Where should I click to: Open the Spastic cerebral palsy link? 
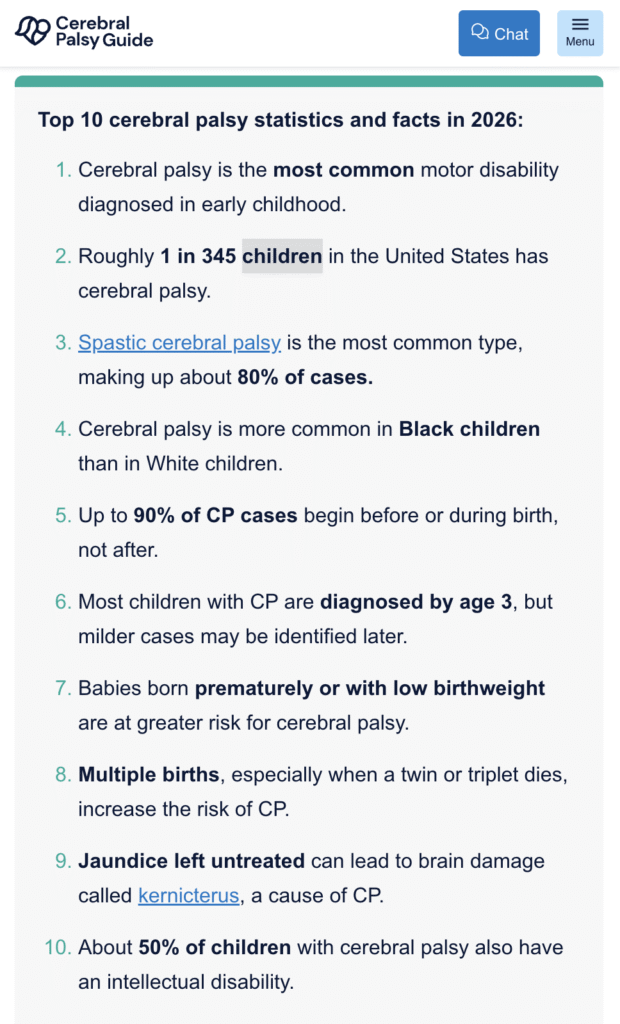(179, 342)
